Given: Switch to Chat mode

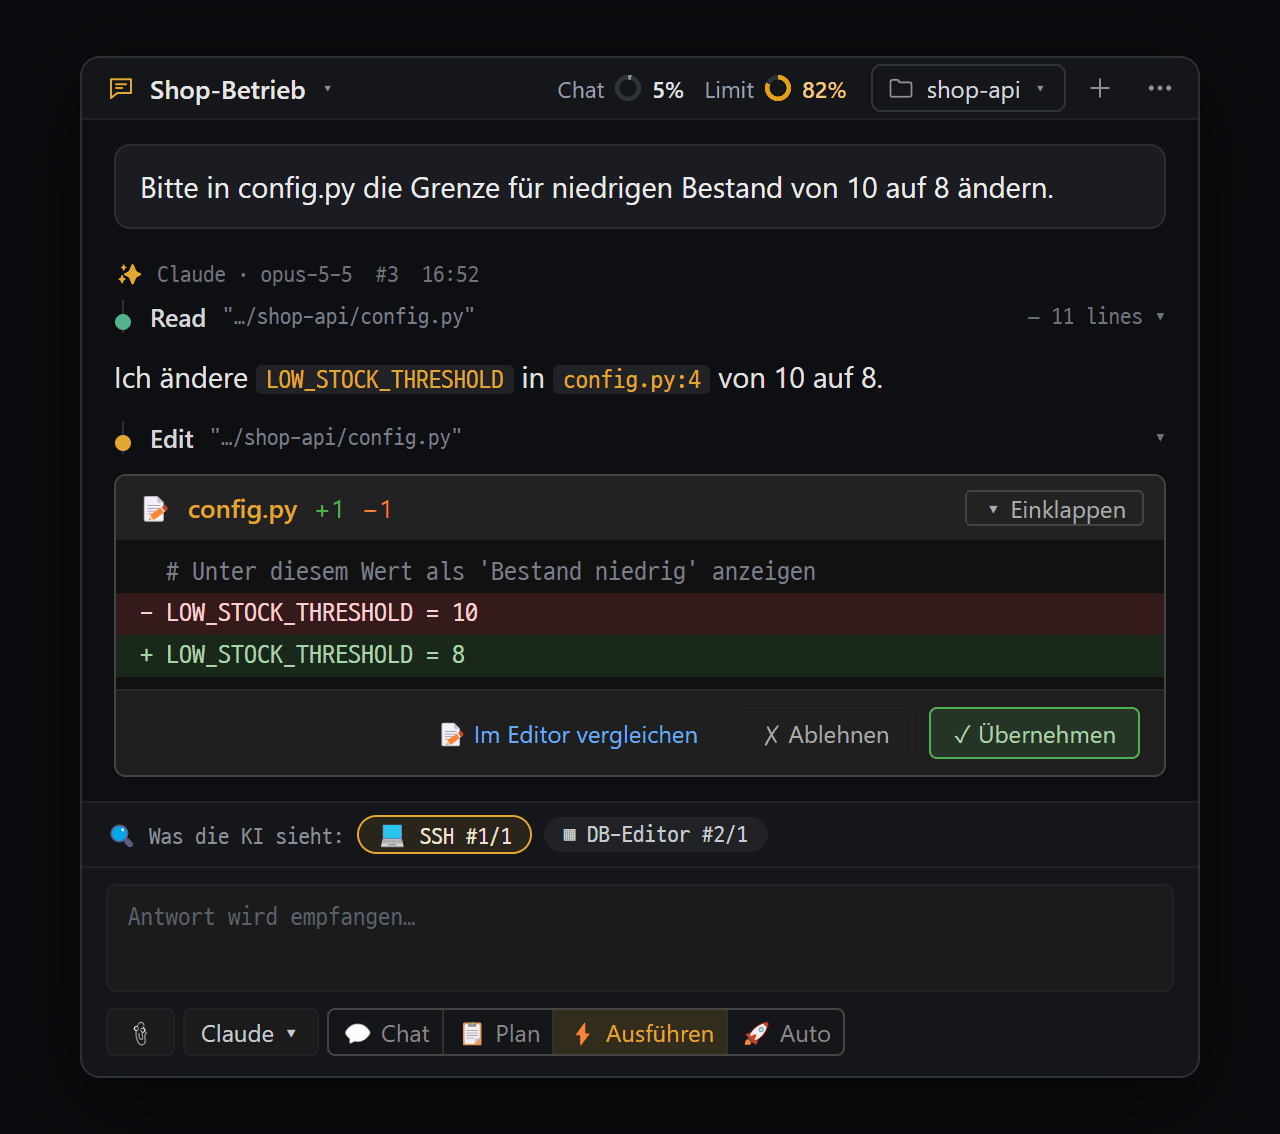Looking at the screenshot, I should 386,1033.
